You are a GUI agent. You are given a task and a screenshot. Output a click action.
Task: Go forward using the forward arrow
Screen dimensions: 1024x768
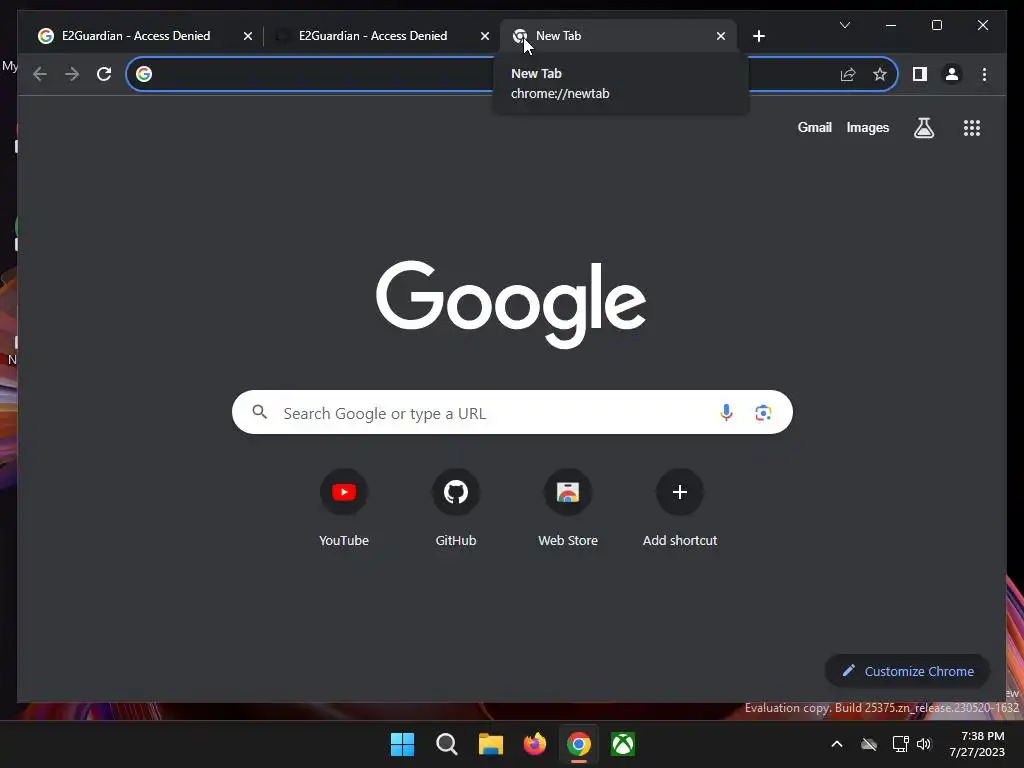tap(72, 74)
